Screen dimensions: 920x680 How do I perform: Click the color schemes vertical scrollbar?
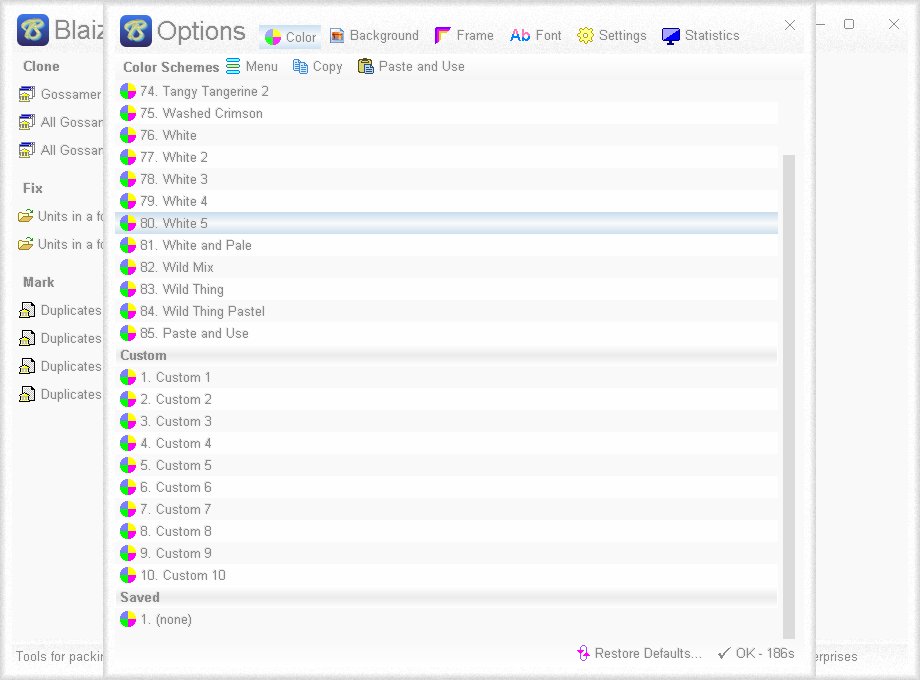tap(789, 396)
